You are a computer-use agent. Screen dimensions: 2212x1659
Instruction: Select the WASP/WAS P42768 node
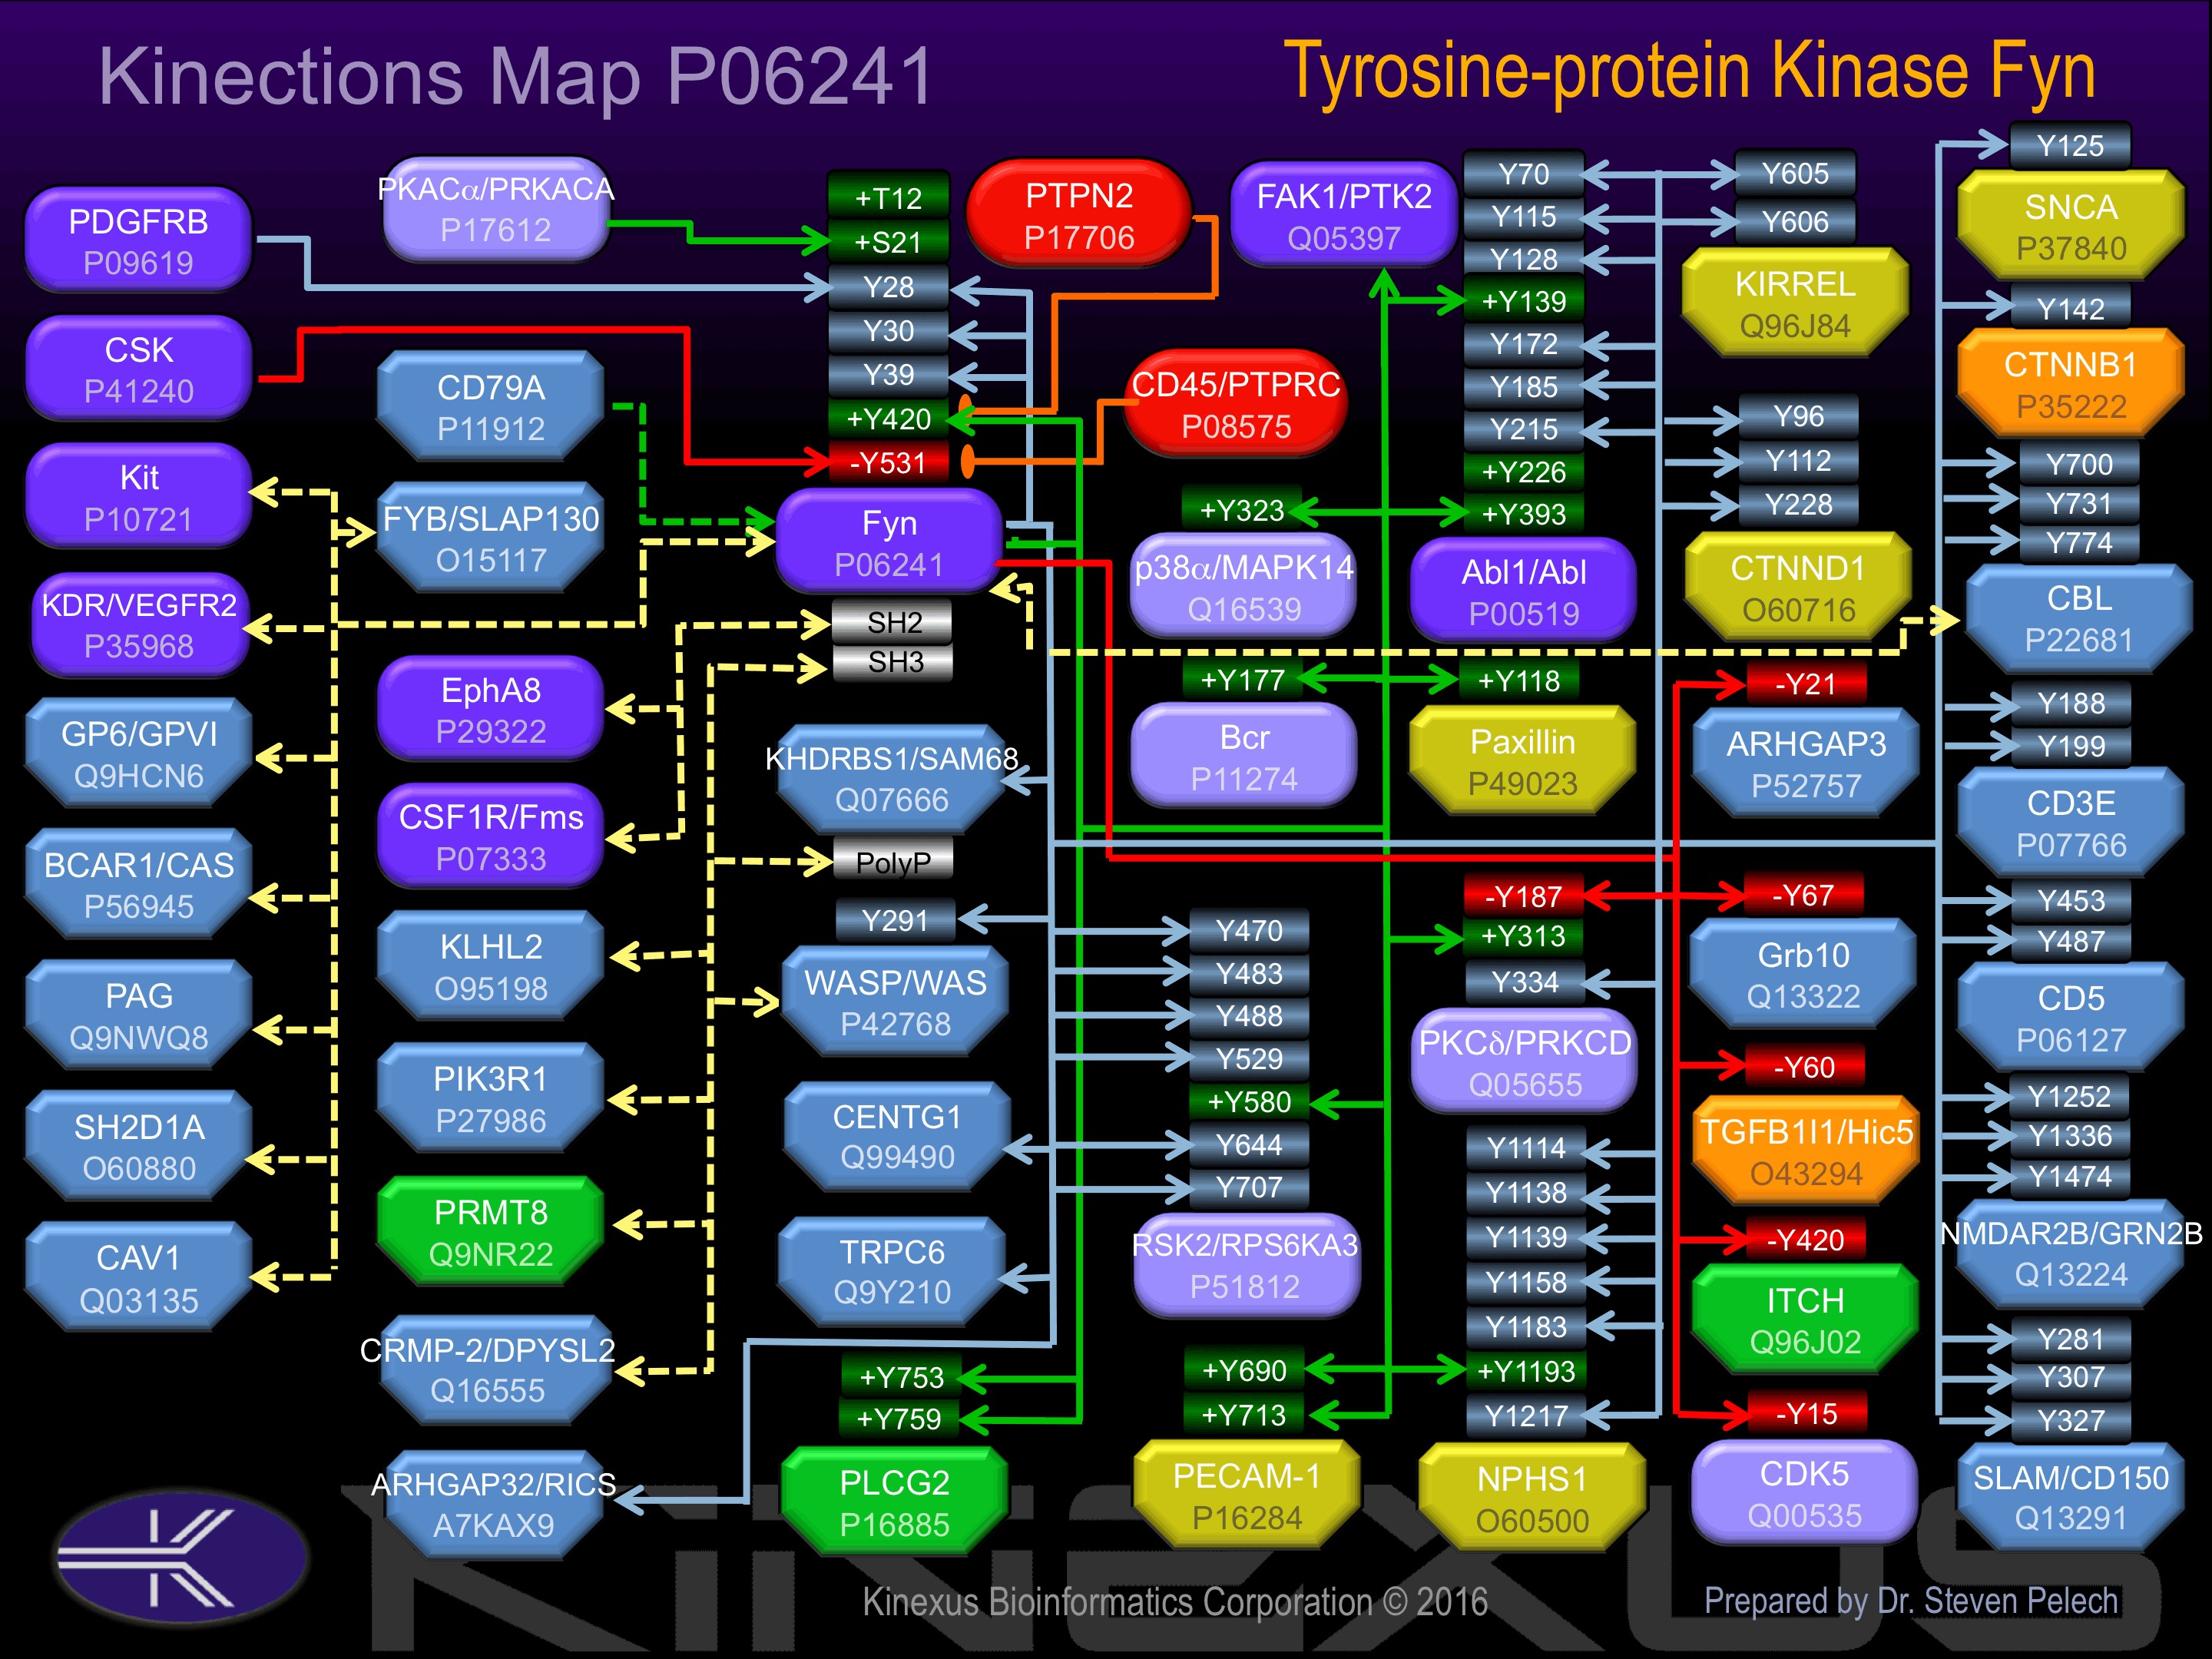895,1002
